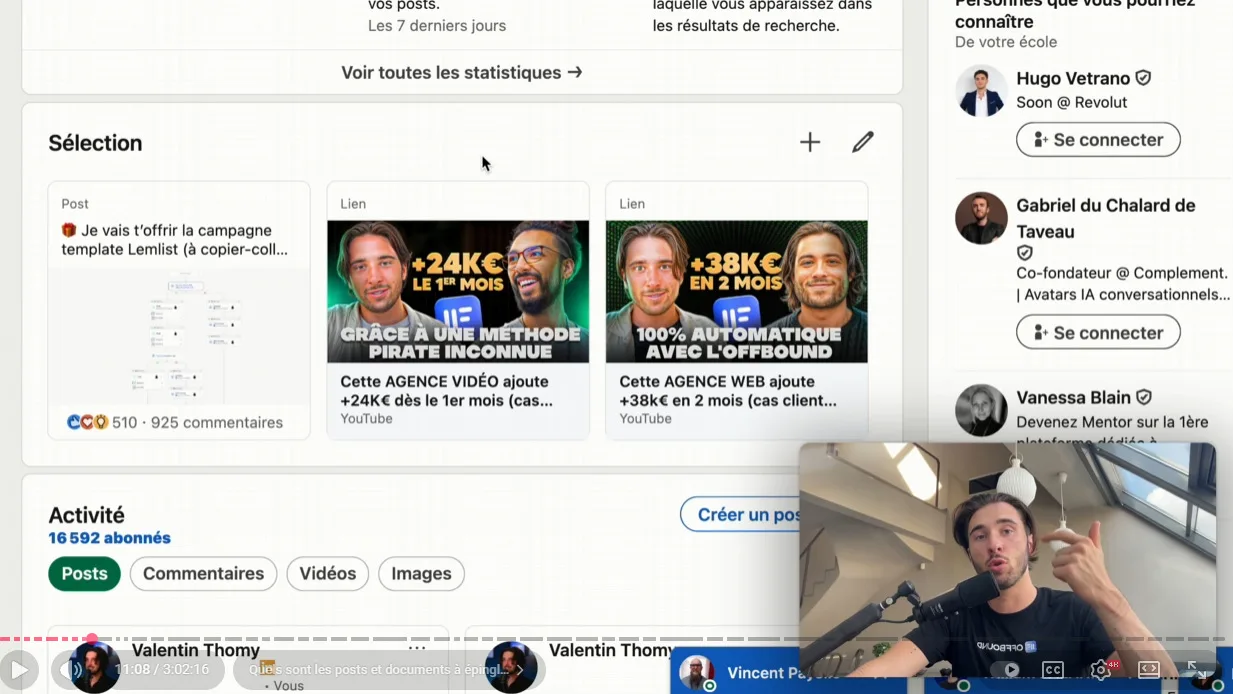
Task: Edit the Sélection section with pencil icon
Action: point(863,142)
